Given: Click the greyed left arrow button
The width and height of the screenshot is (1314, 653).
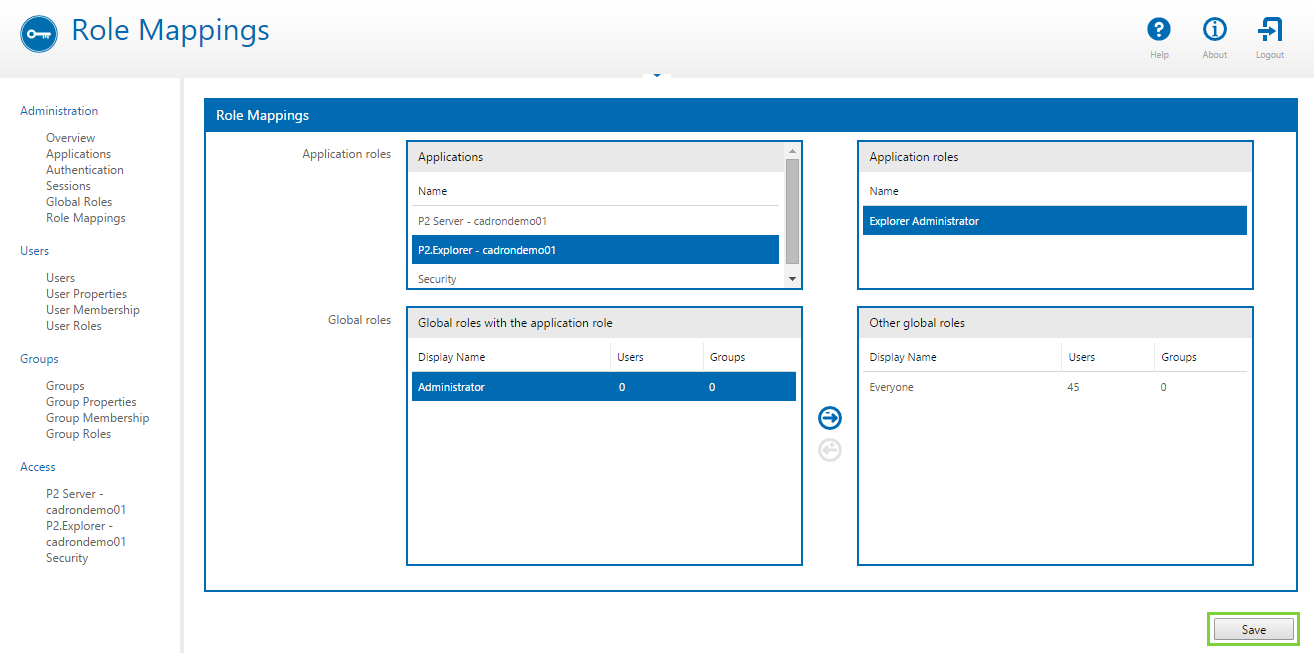Looking at the screenshot, I should coord(830,450).
